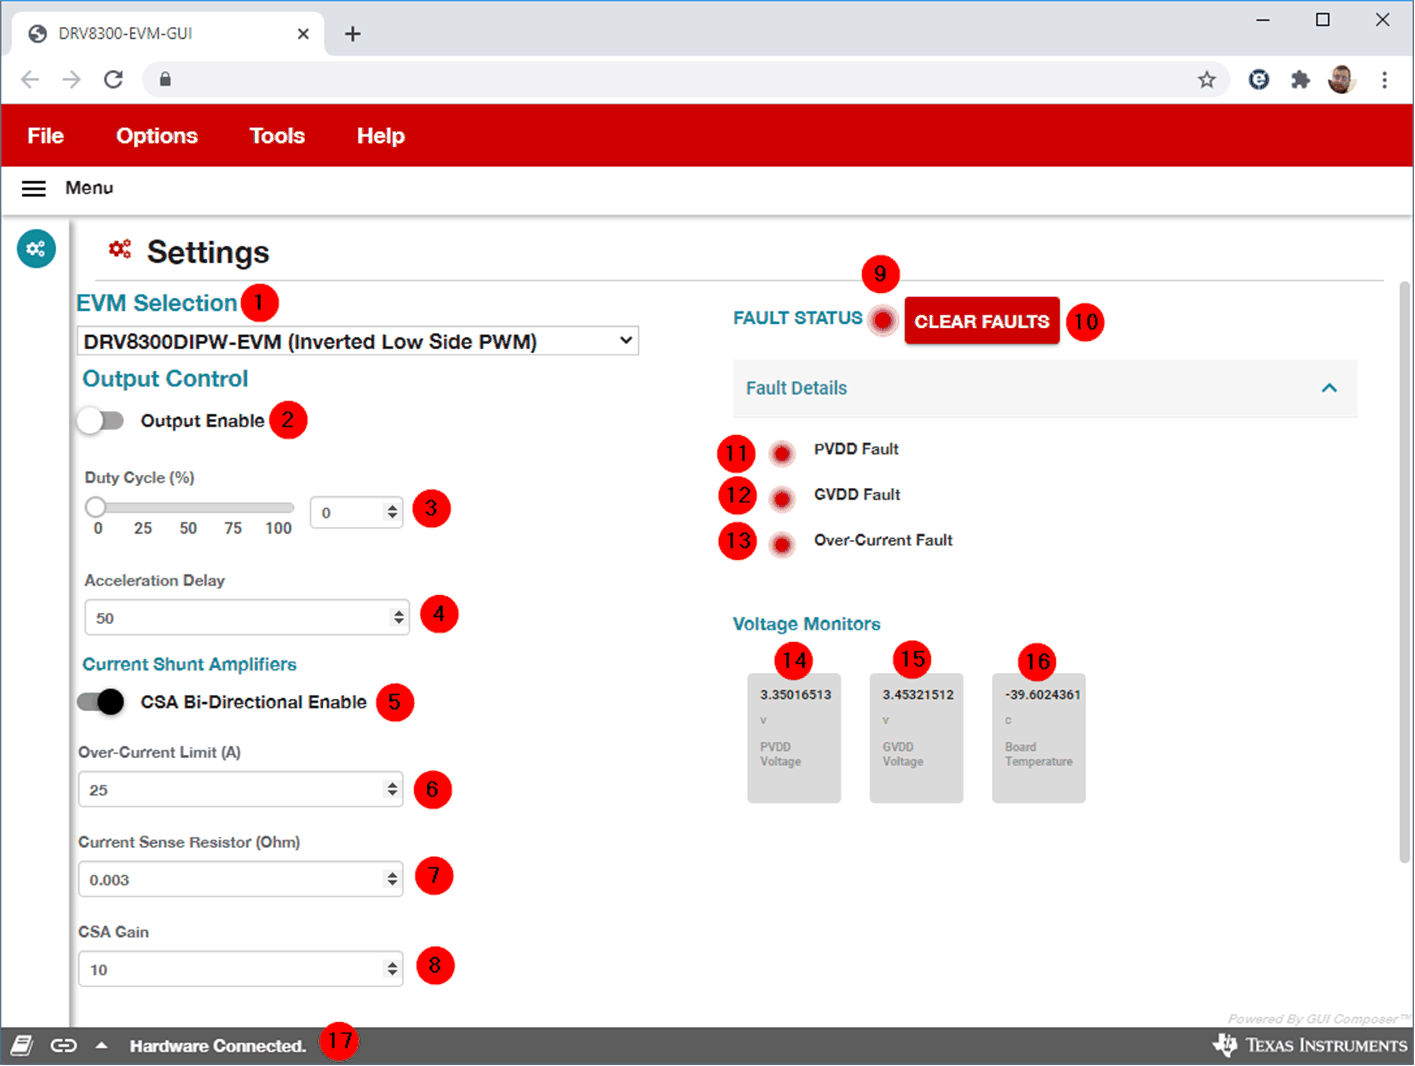
Task: Expand the status bar up arrow
Action: (101, 1046)
